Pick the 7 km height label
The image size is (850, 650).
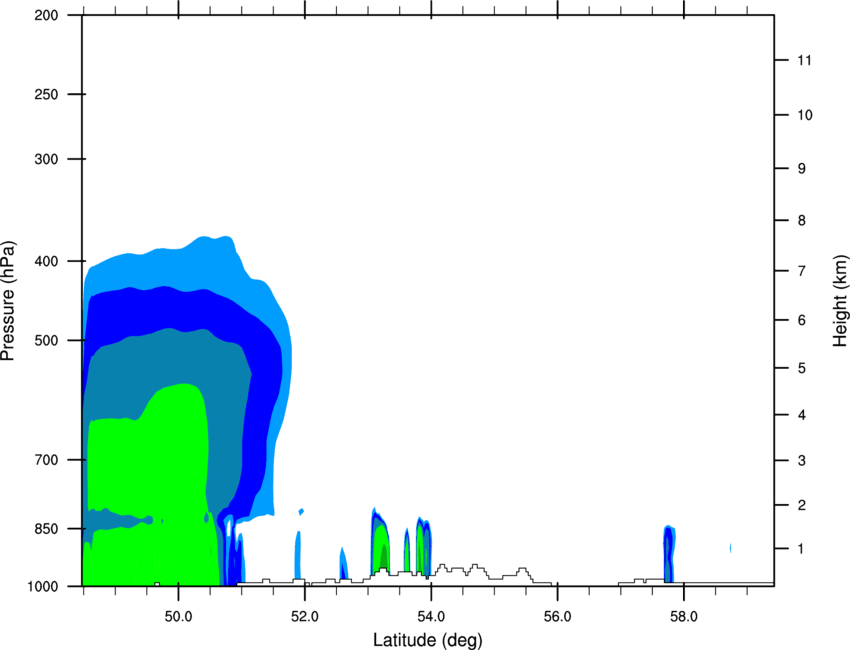(x=802, y=271)
